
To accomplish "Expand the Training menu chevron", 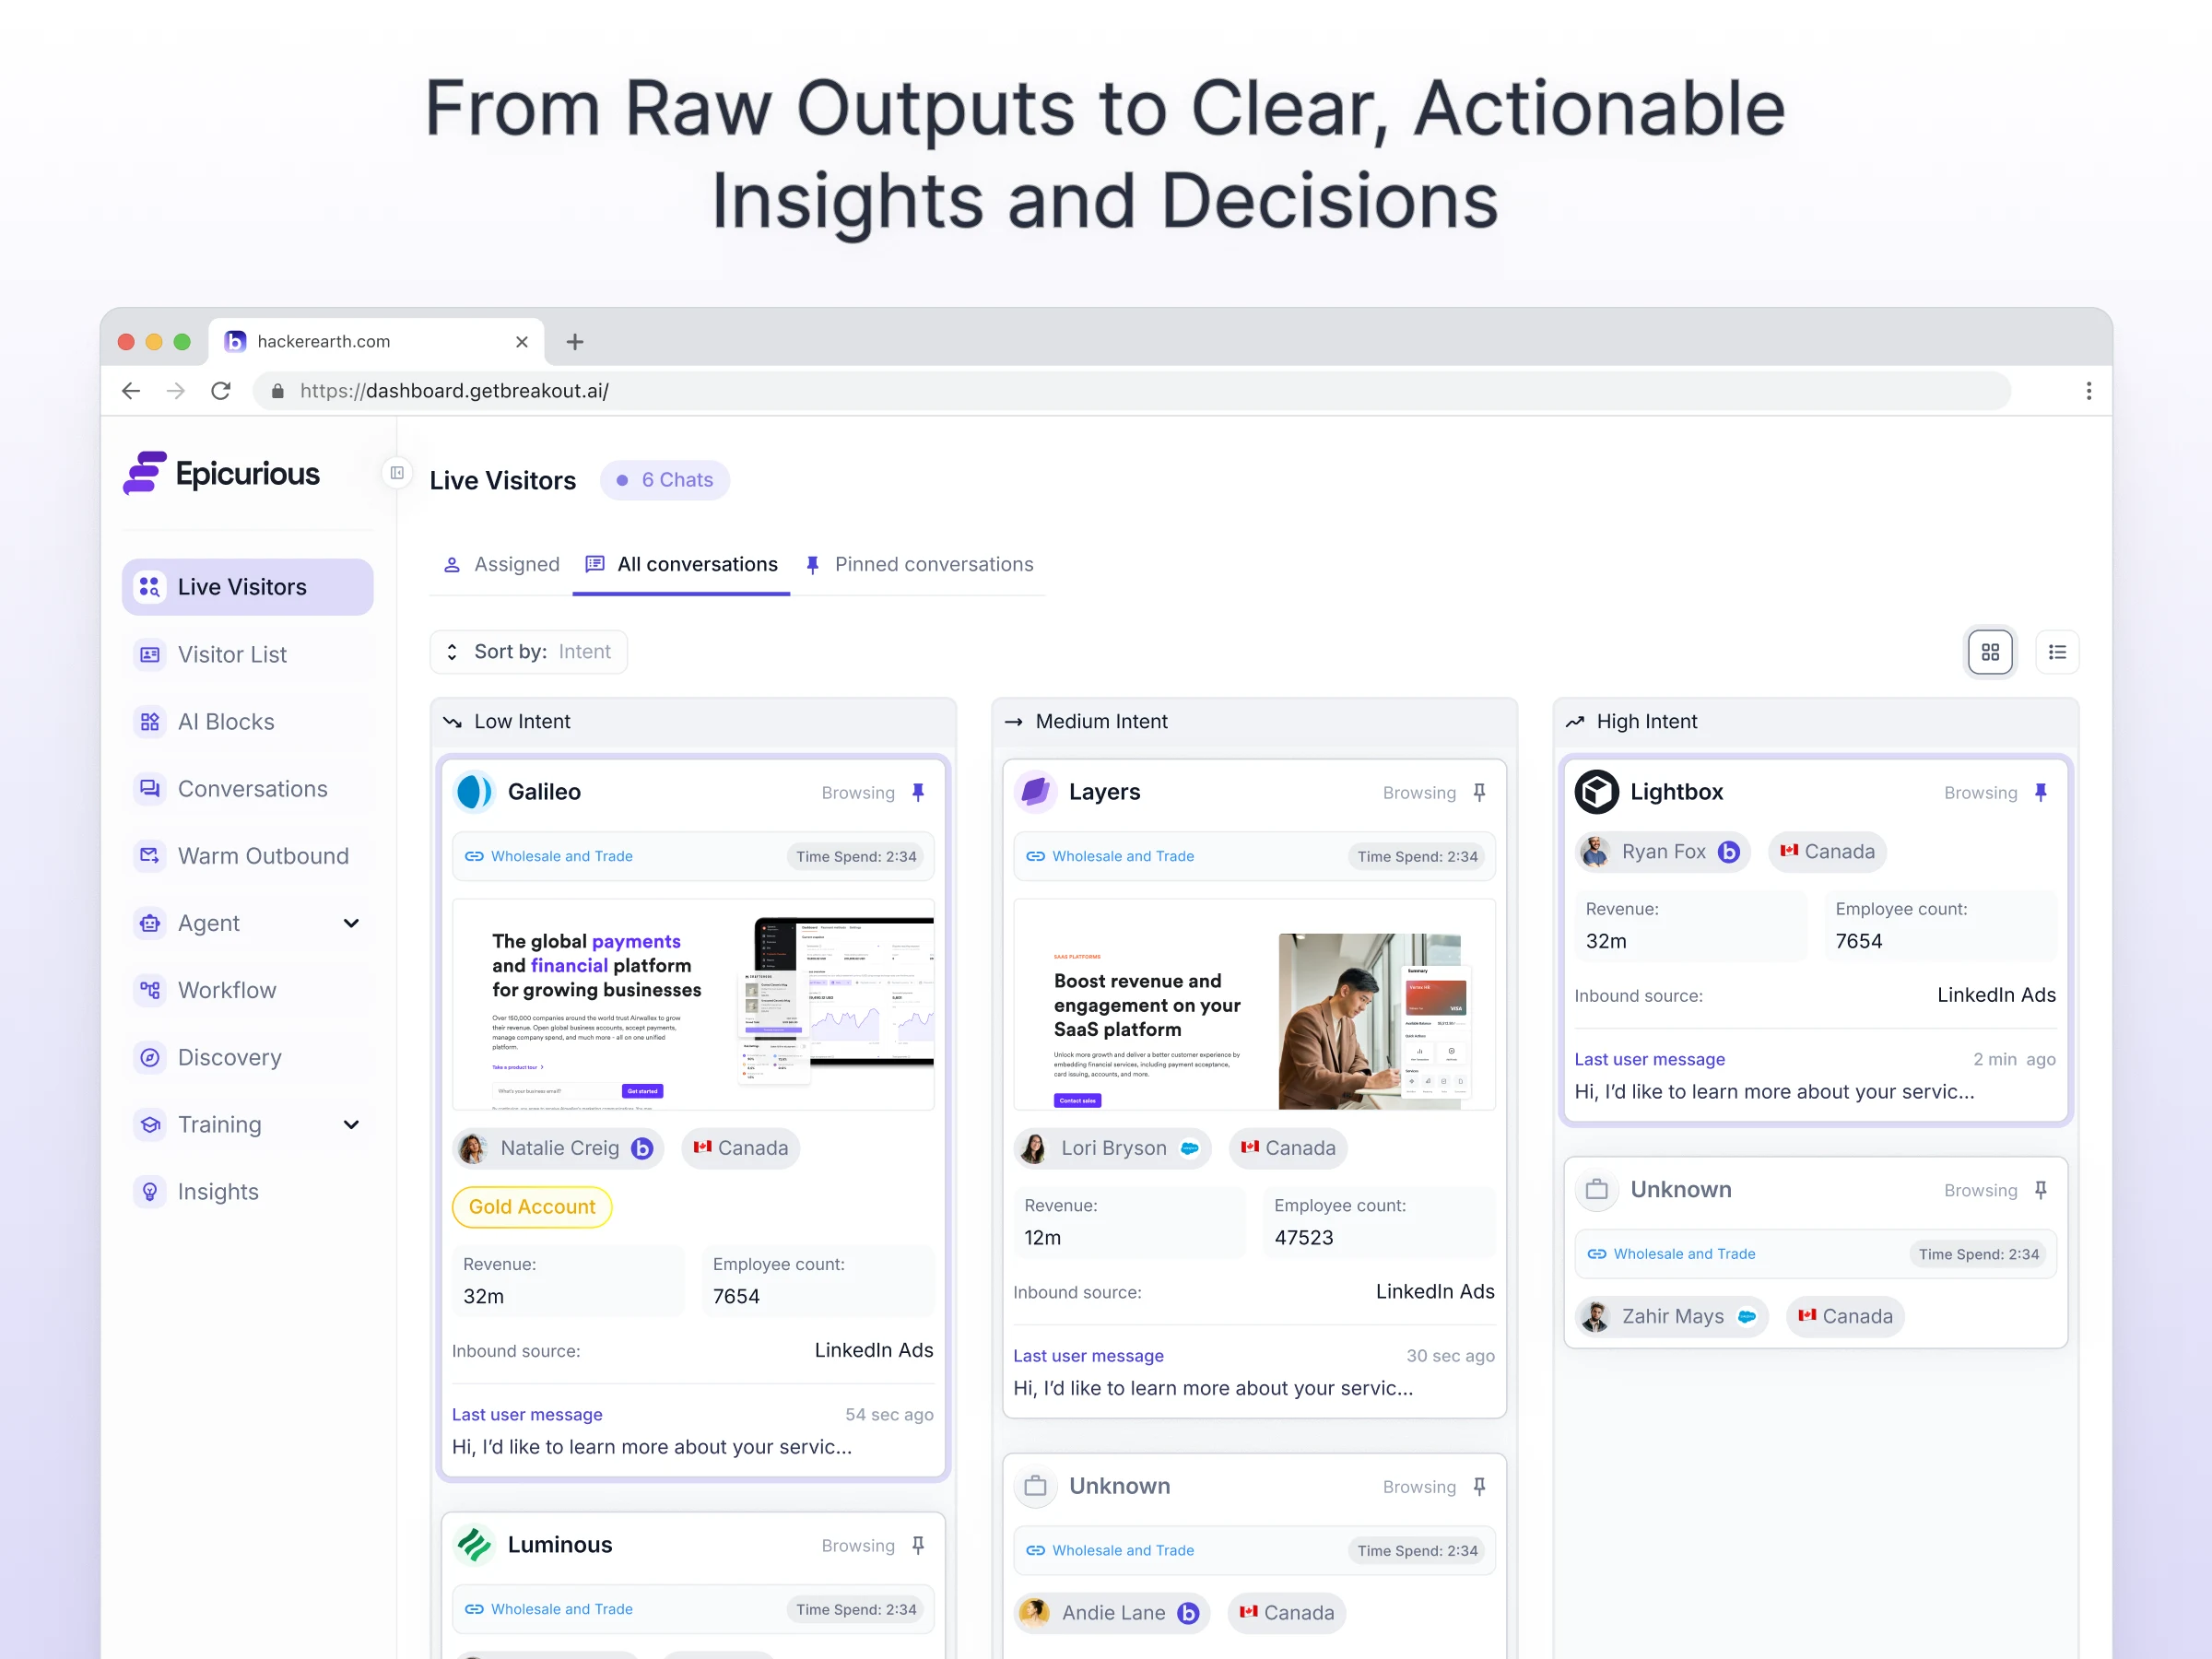I will [x=351, y=1124].
